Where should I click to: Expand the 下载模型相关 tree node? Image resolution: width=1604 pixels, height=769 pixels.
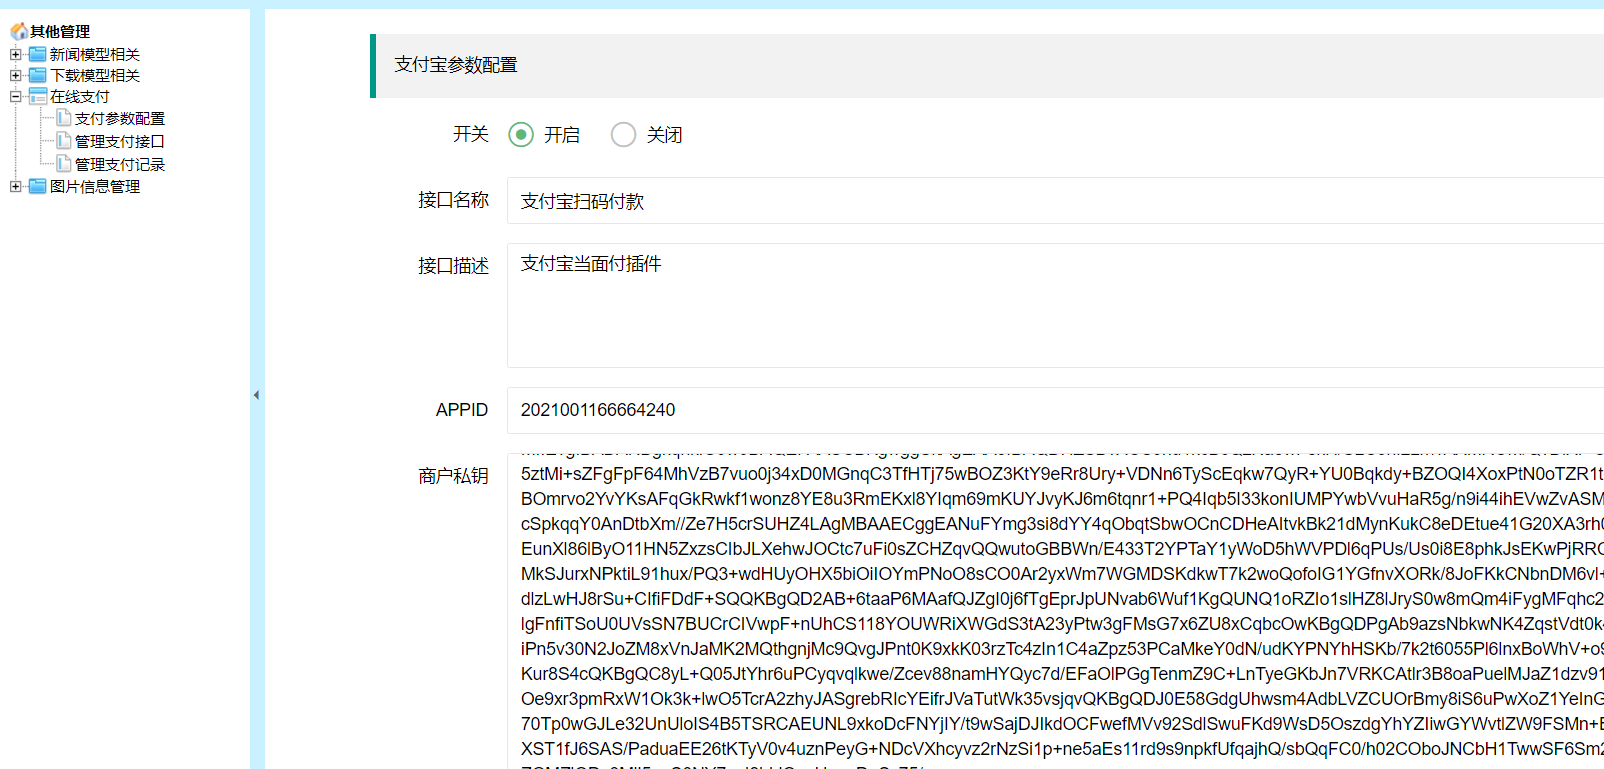coord(15,75)
